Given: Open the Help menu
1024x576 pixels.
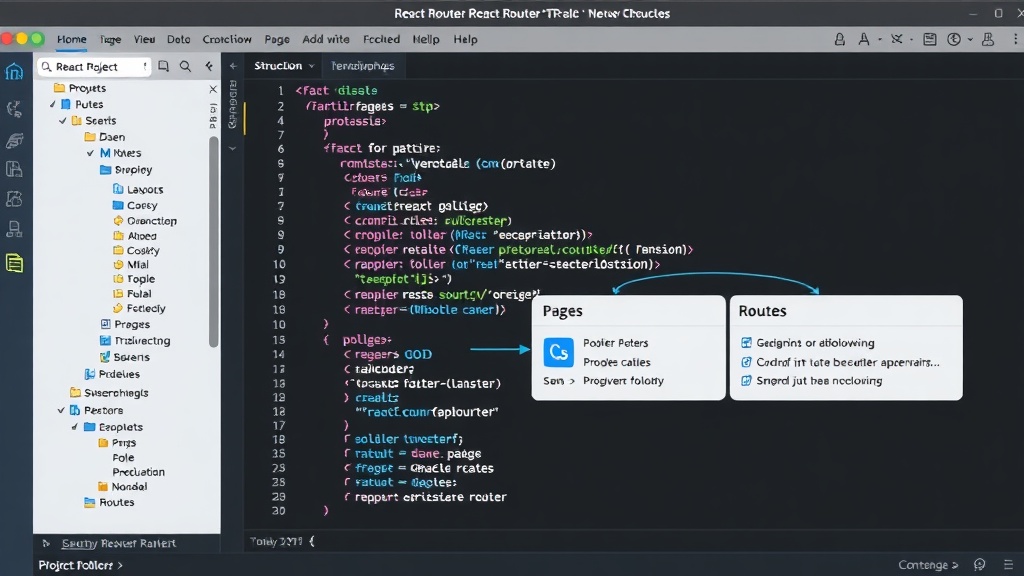Looking at the screenshot, I should coord(466,39).
